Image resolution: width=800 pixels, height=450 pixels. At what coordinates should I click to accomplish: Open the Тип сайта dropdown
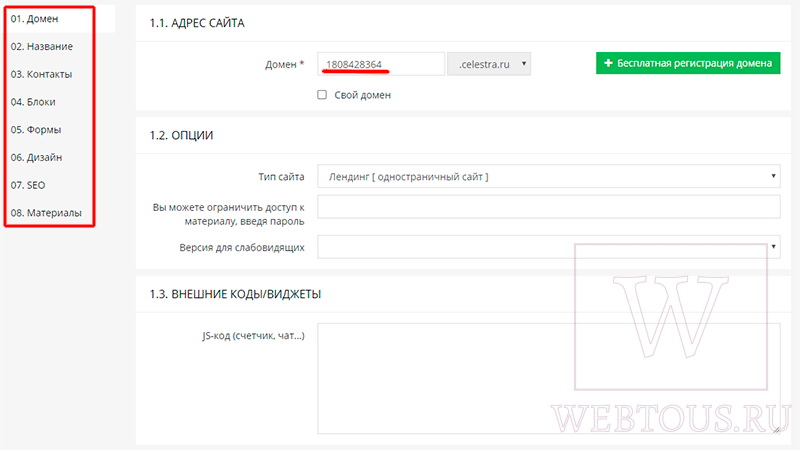point(548,177)
